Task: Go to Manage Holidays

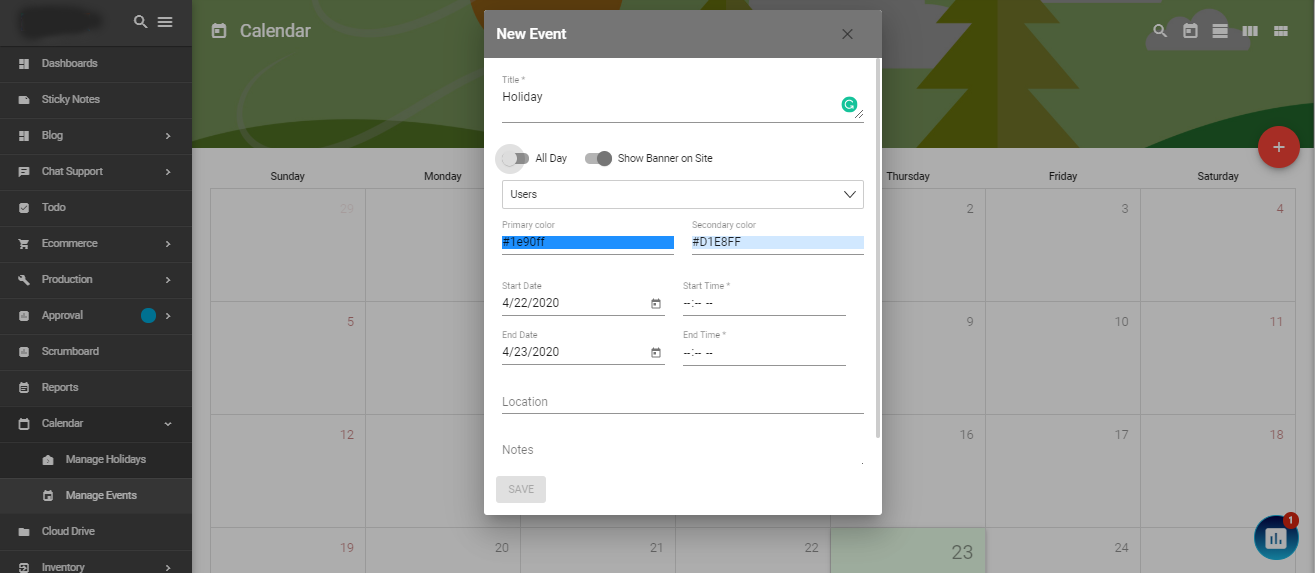Action: [x=96, y=460]
